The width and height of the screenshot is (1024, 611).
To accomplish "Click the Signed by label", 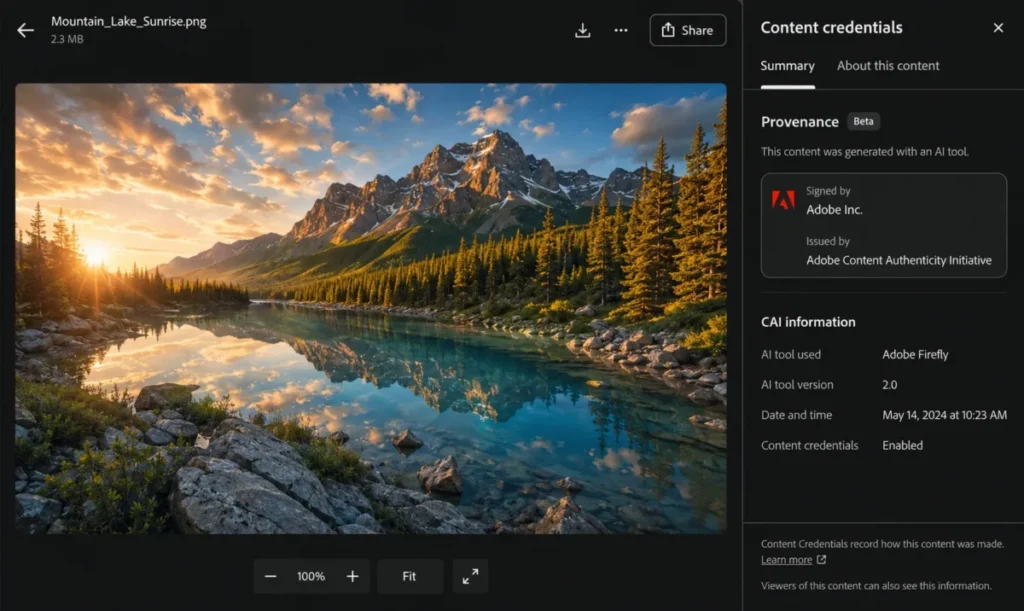I will (x=828, y=191).
